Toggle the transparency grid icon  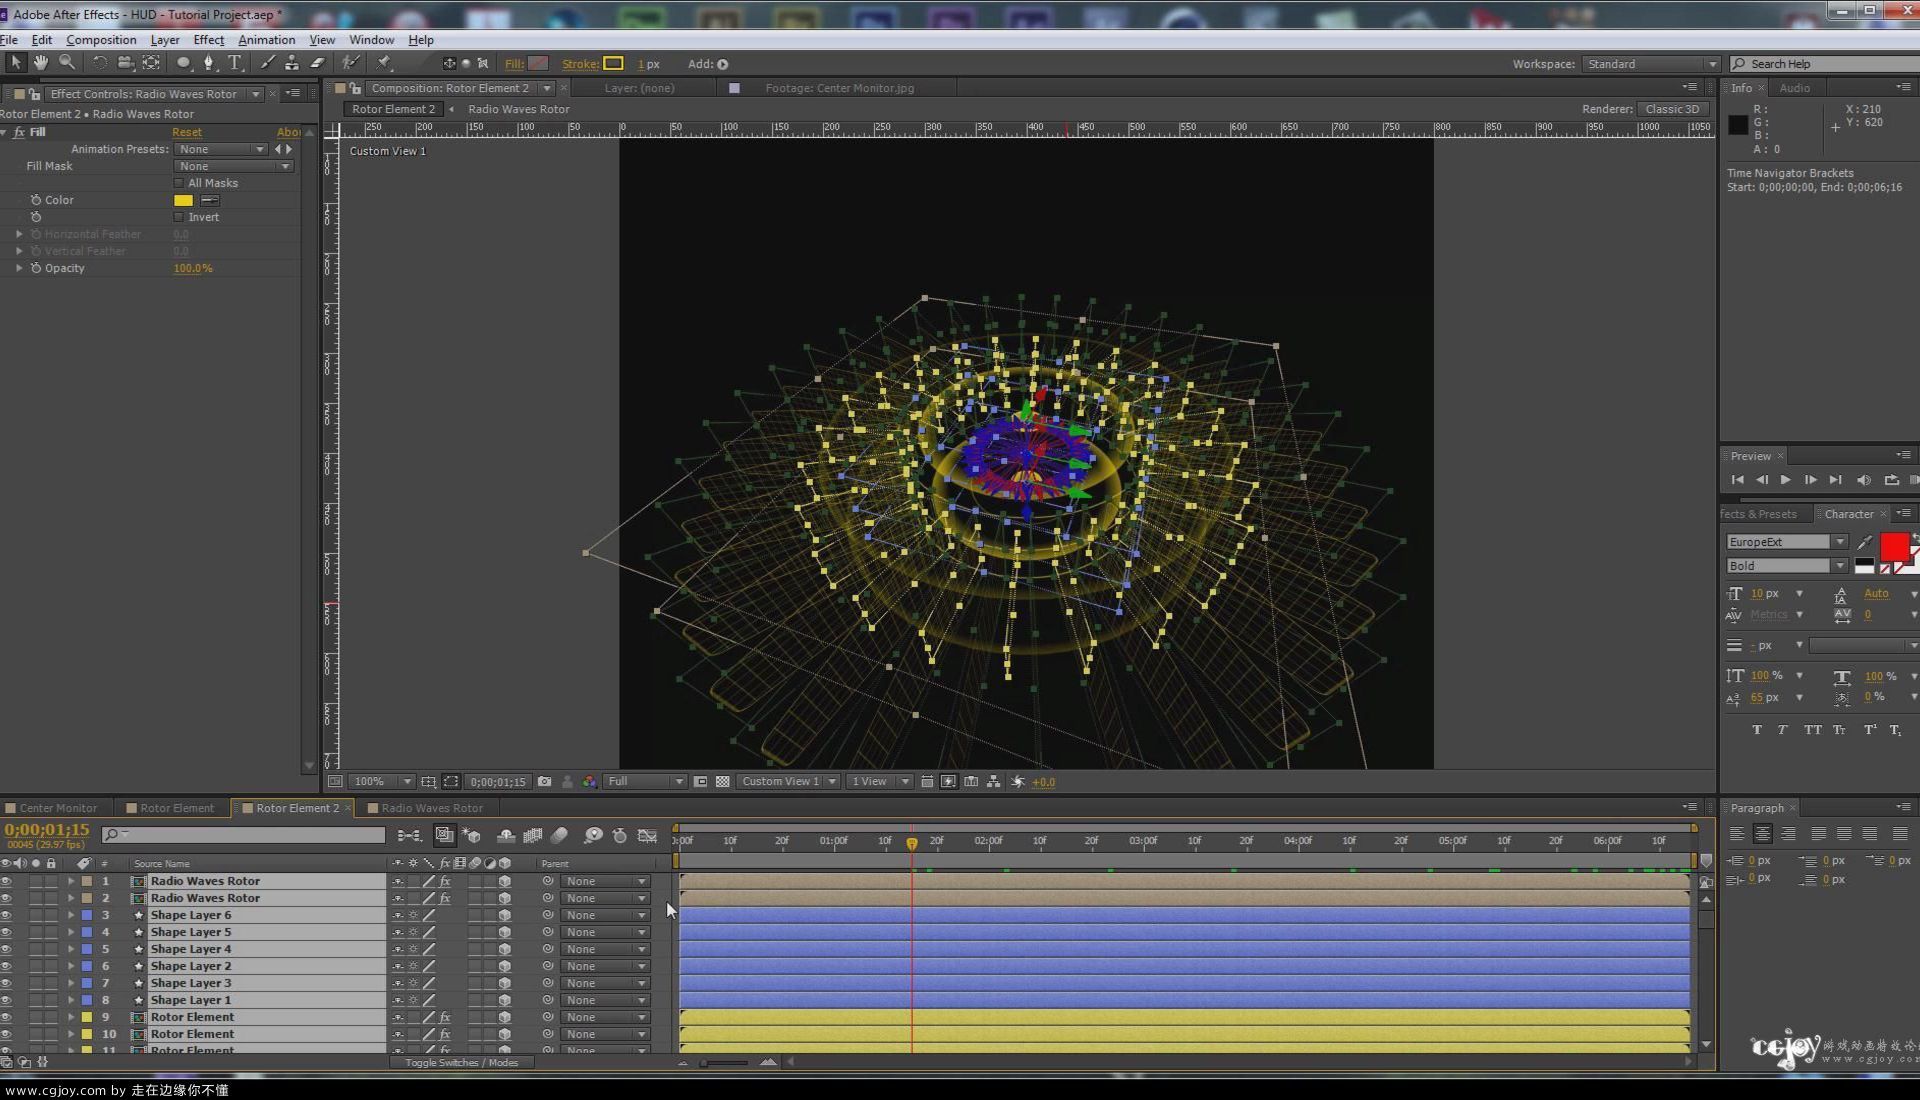(x=723, y=782)
